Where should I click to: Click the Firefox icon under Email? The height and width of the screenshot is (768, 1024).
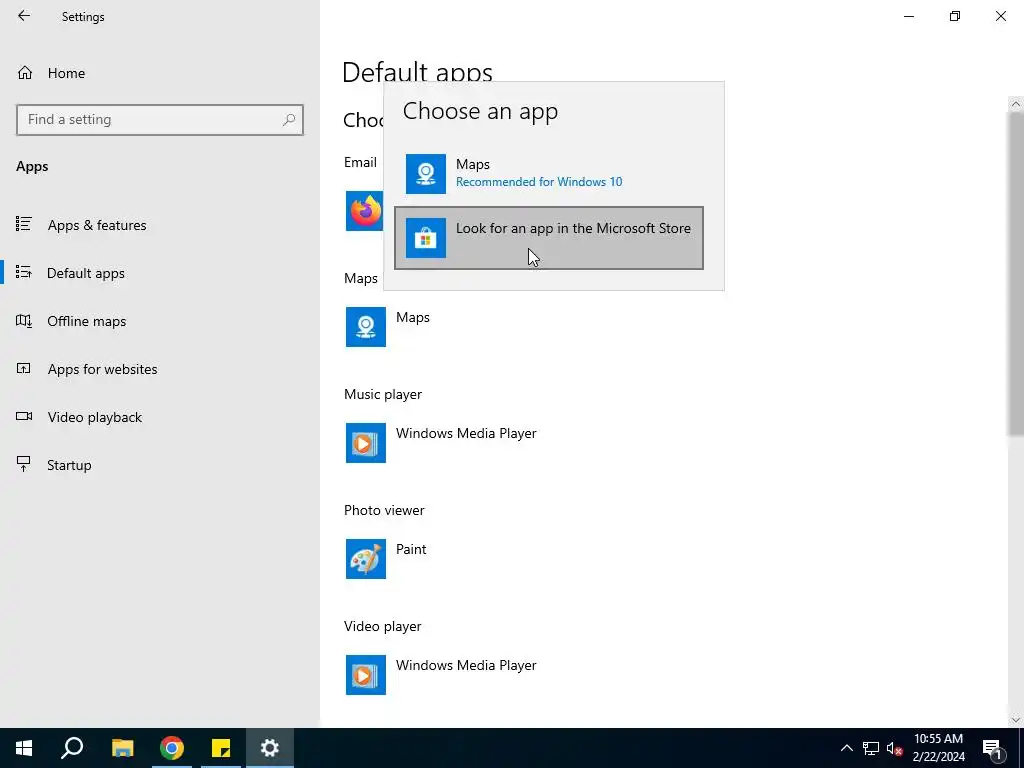(x=364, y=211)
